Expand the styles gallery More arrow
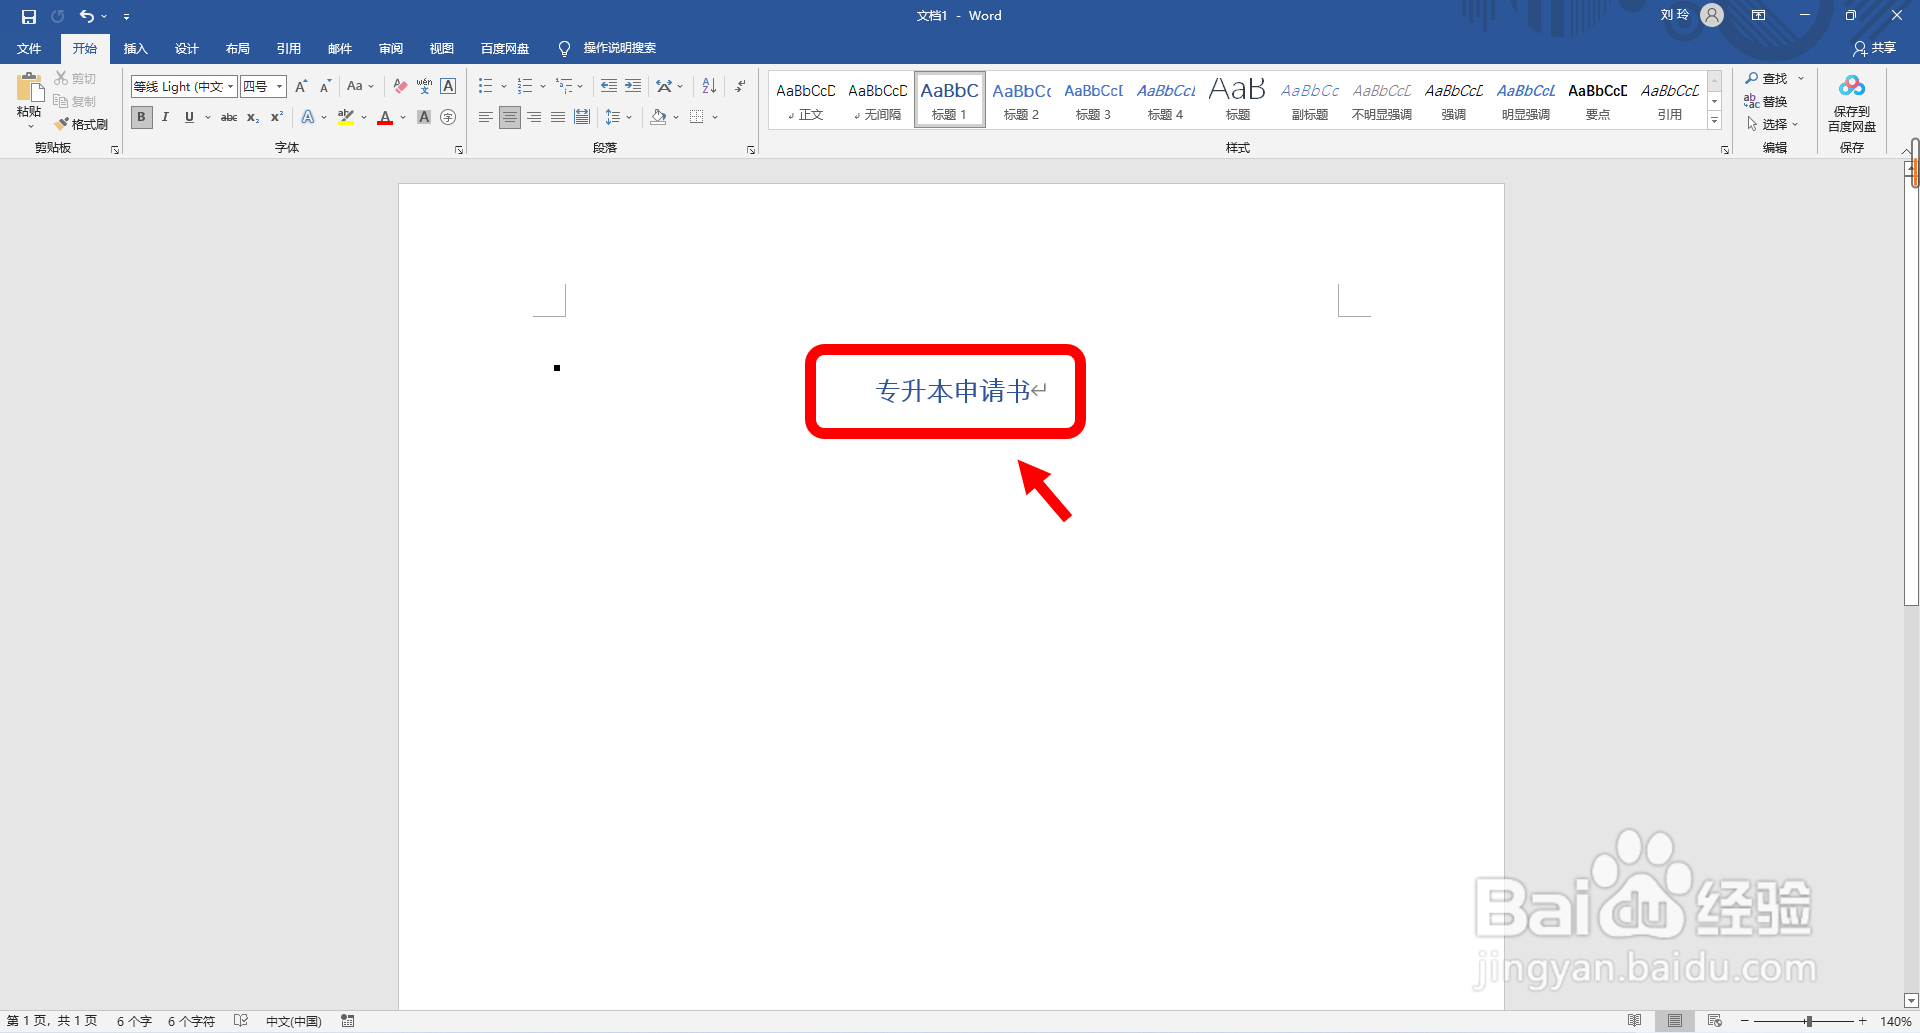The width and height of the screenshot is (1920, 1033). pos(1714,120)
